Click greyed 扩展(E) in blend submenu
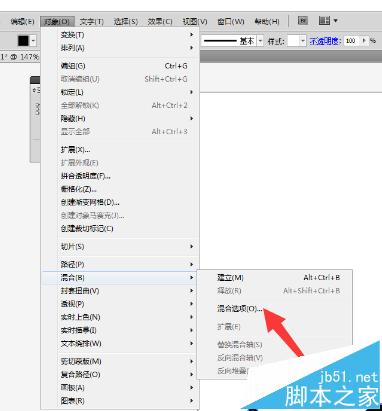382x411 pixels. click(275, 327)
